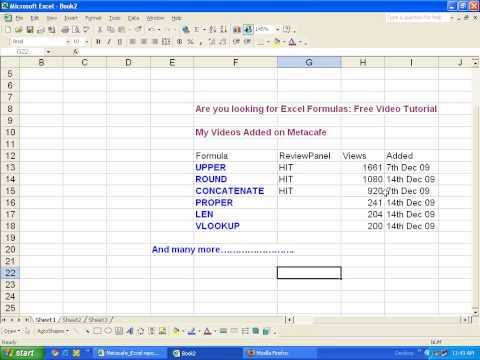Image resolution: width=480 pixels, height=360 pixels.
Task: Select the Text Box drawing tool
Action: coord(119,331)
